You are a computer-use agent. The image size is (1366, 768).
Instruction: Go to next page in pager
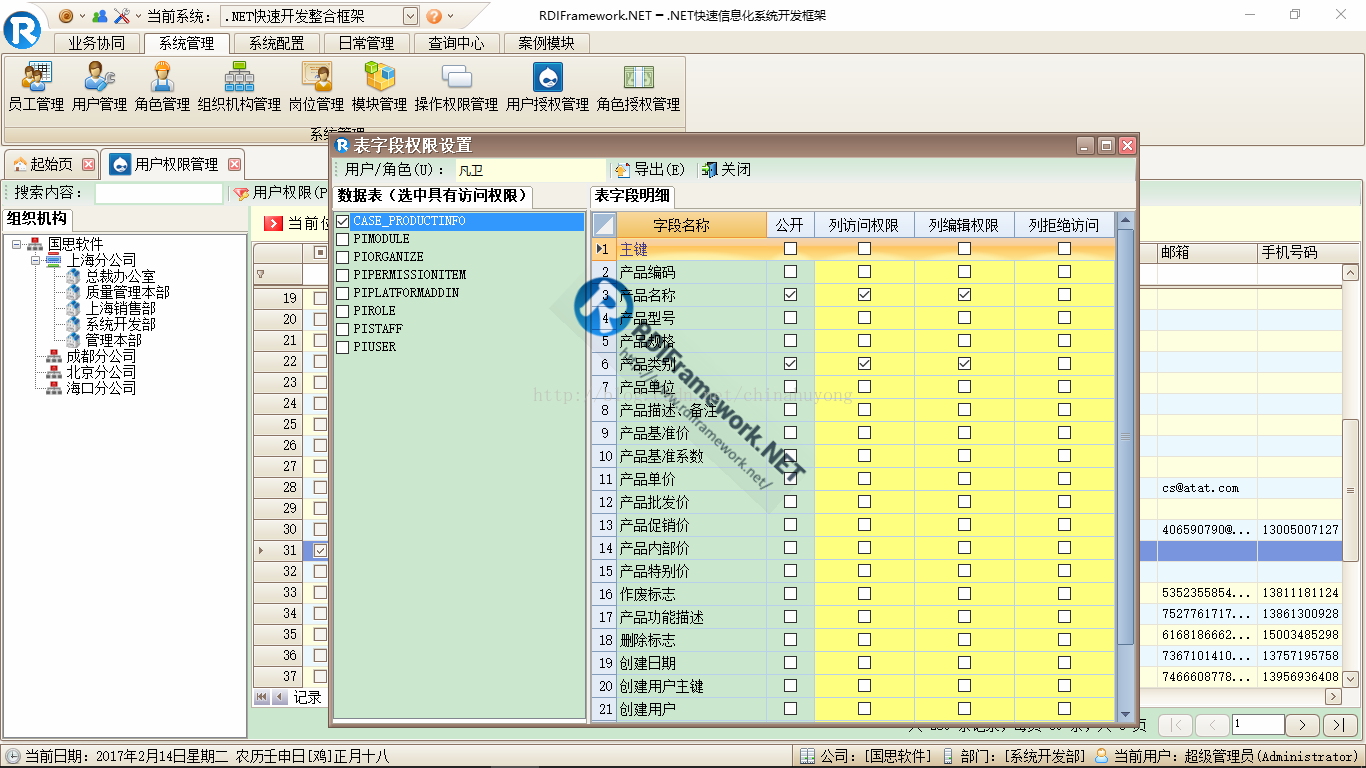click(x=1301, y=725)
